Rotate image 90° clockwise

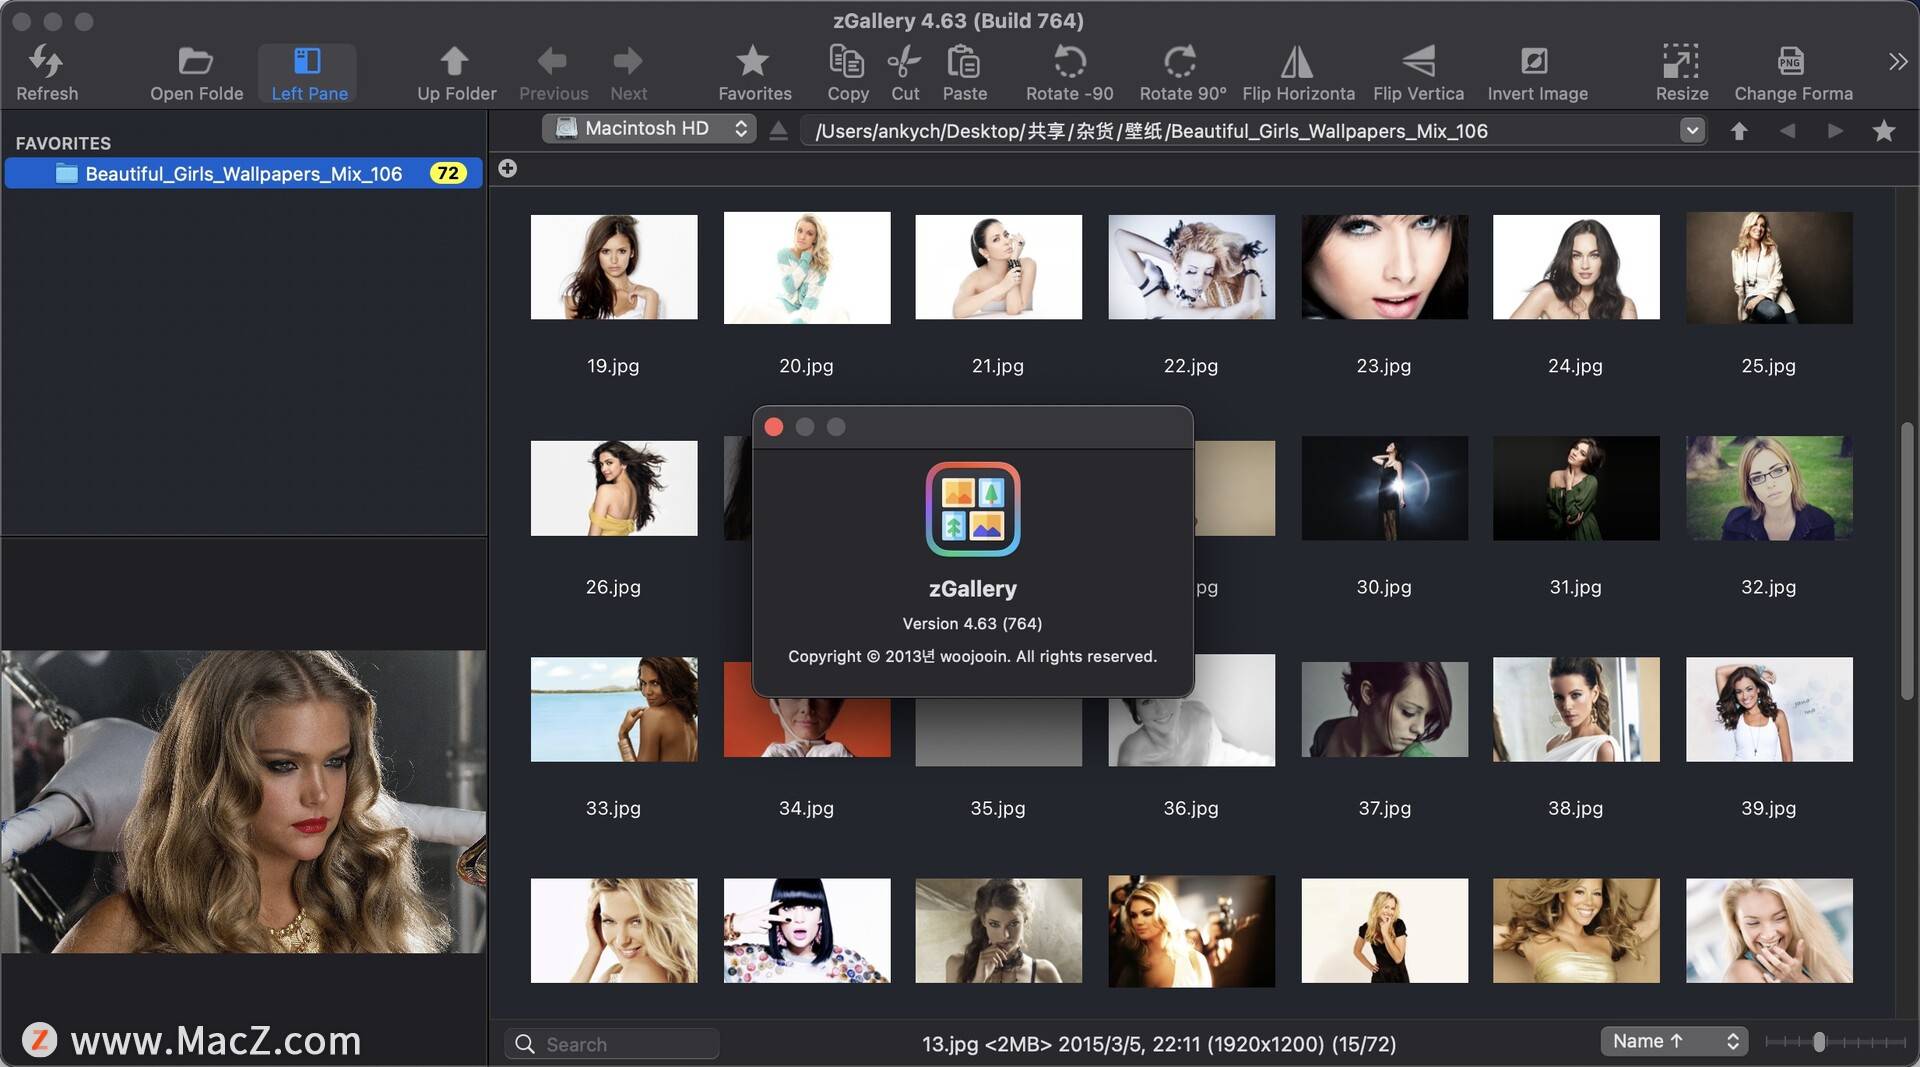(x=1181, y=62)
